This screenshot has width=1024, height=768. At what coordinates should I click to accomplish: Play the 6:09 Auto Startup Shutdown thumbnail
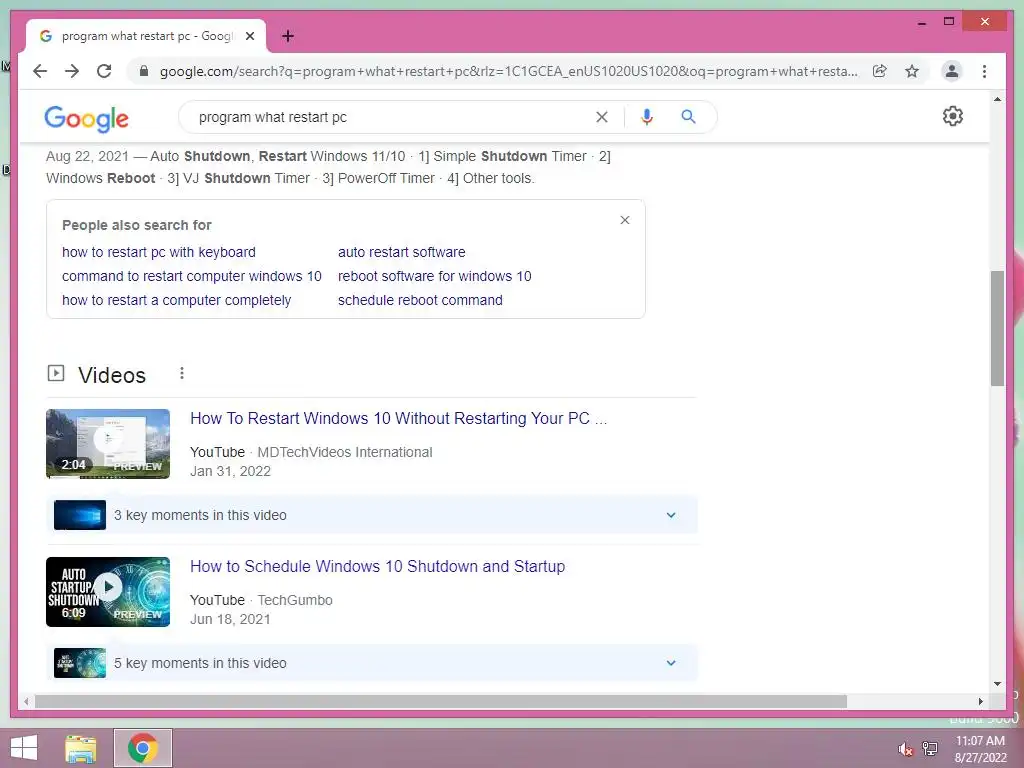pos(108,592)
